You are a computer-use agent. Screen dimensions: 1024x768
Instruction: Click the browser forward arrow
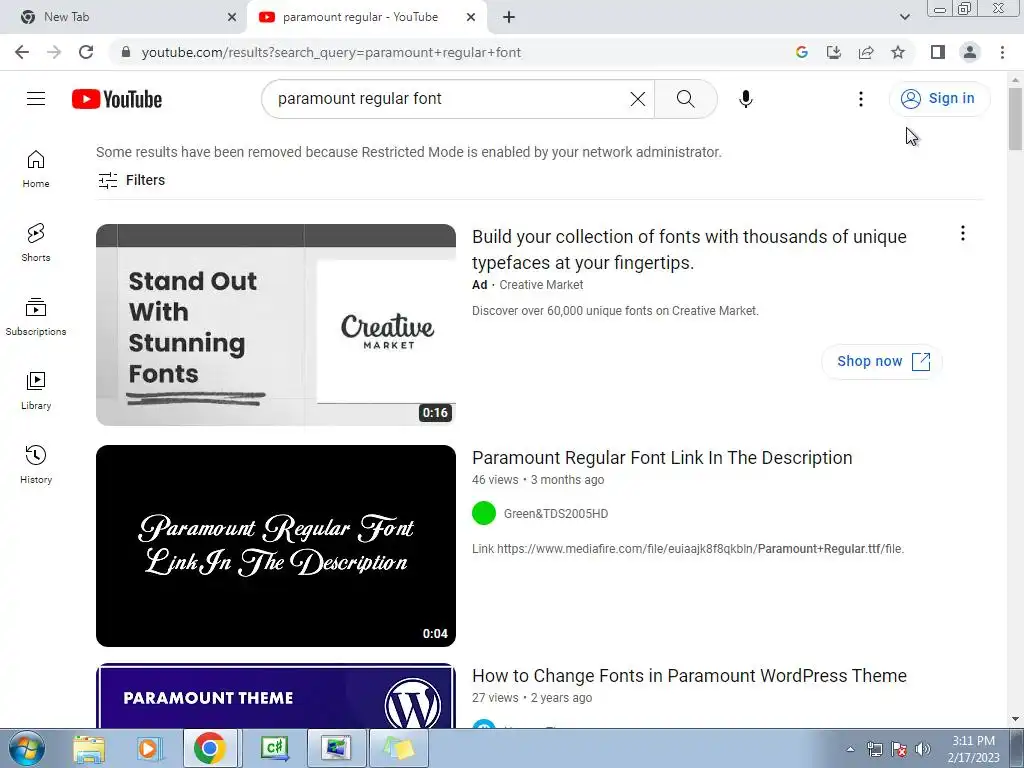[54, 52]
